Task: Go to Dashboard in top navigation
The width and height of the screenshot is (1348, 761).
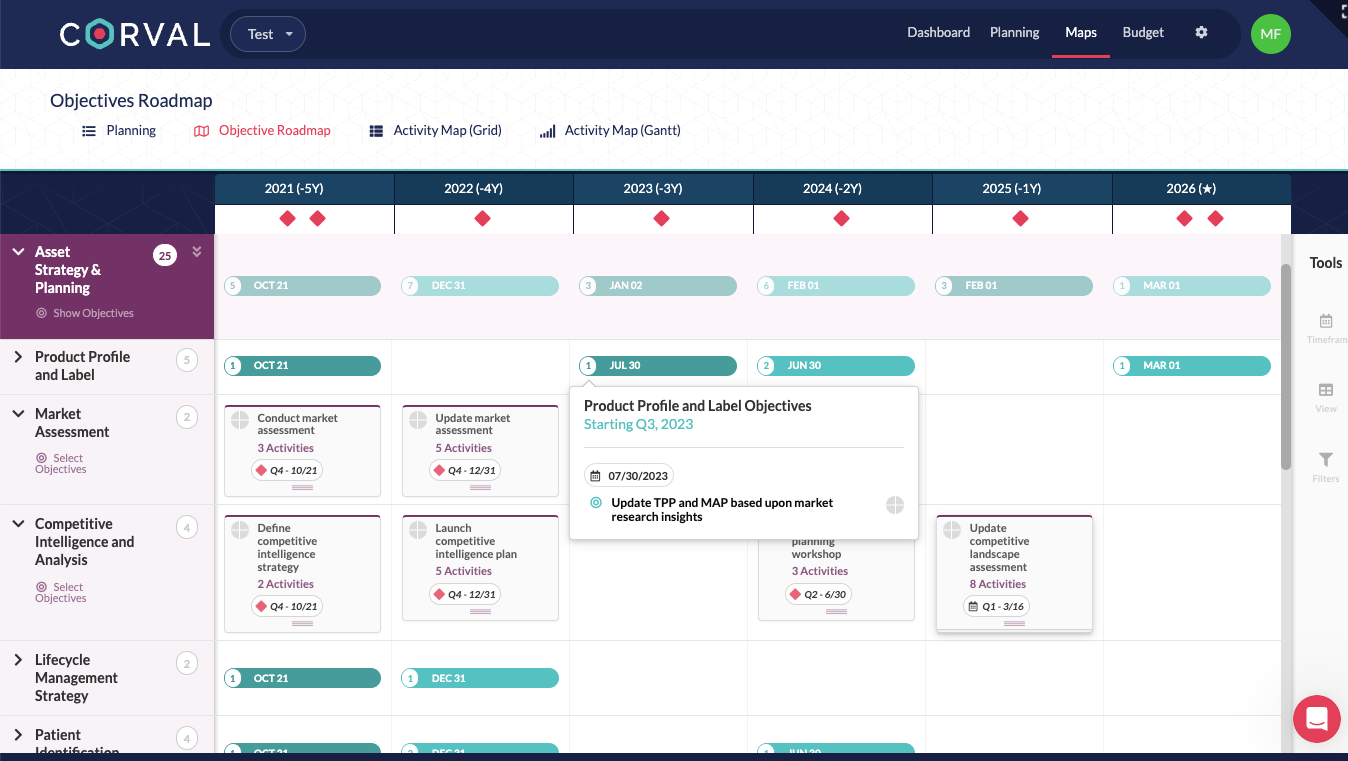Action: point(938,32)
